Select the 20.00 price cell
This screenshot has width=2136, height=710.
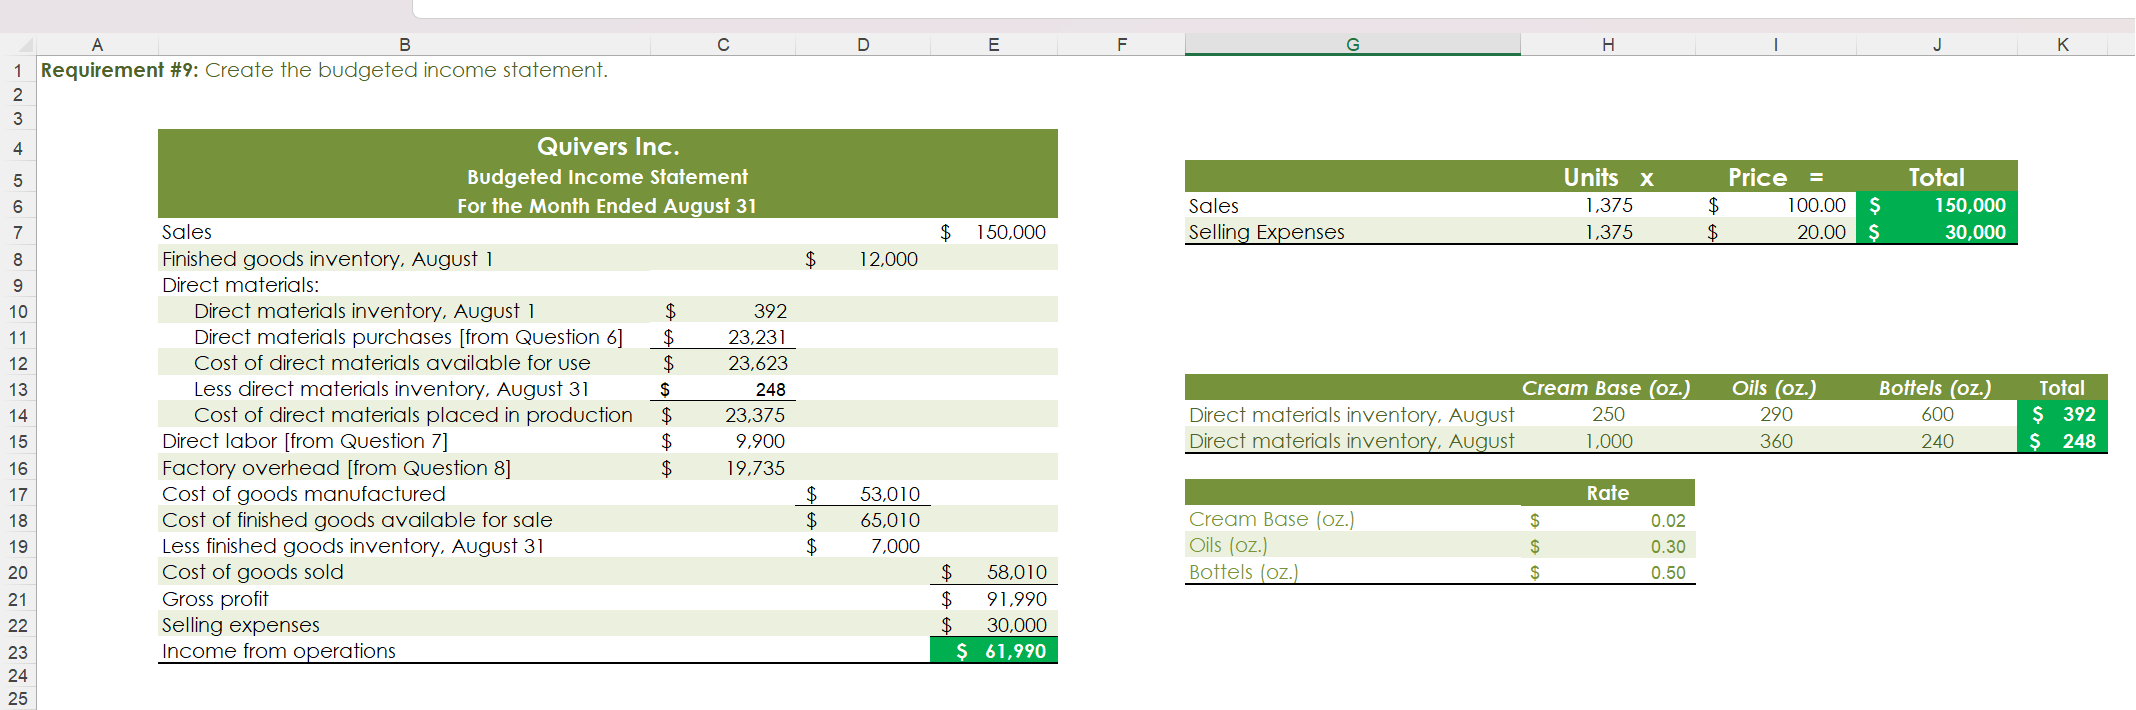click(1775, 232)
